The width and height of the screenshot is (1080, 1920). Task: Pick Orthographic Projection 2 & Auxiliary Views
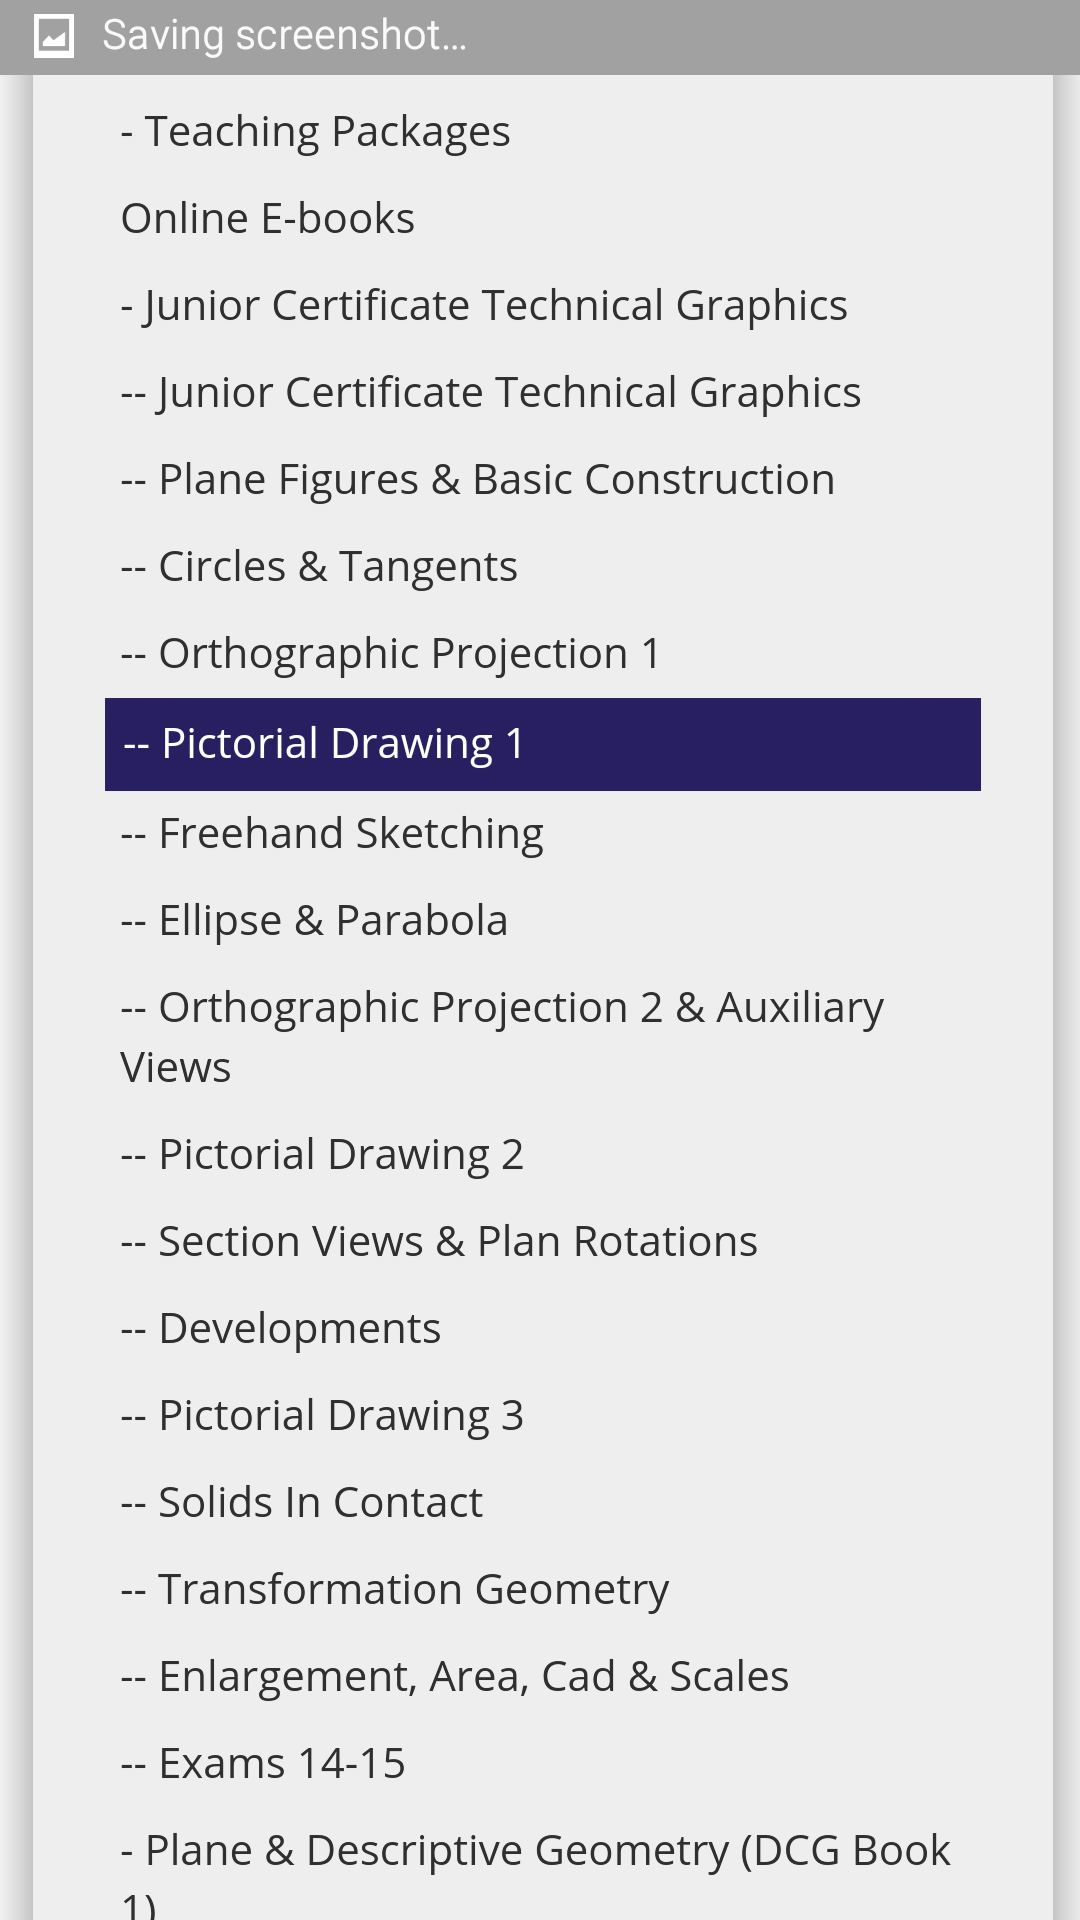click(502, 1036)
